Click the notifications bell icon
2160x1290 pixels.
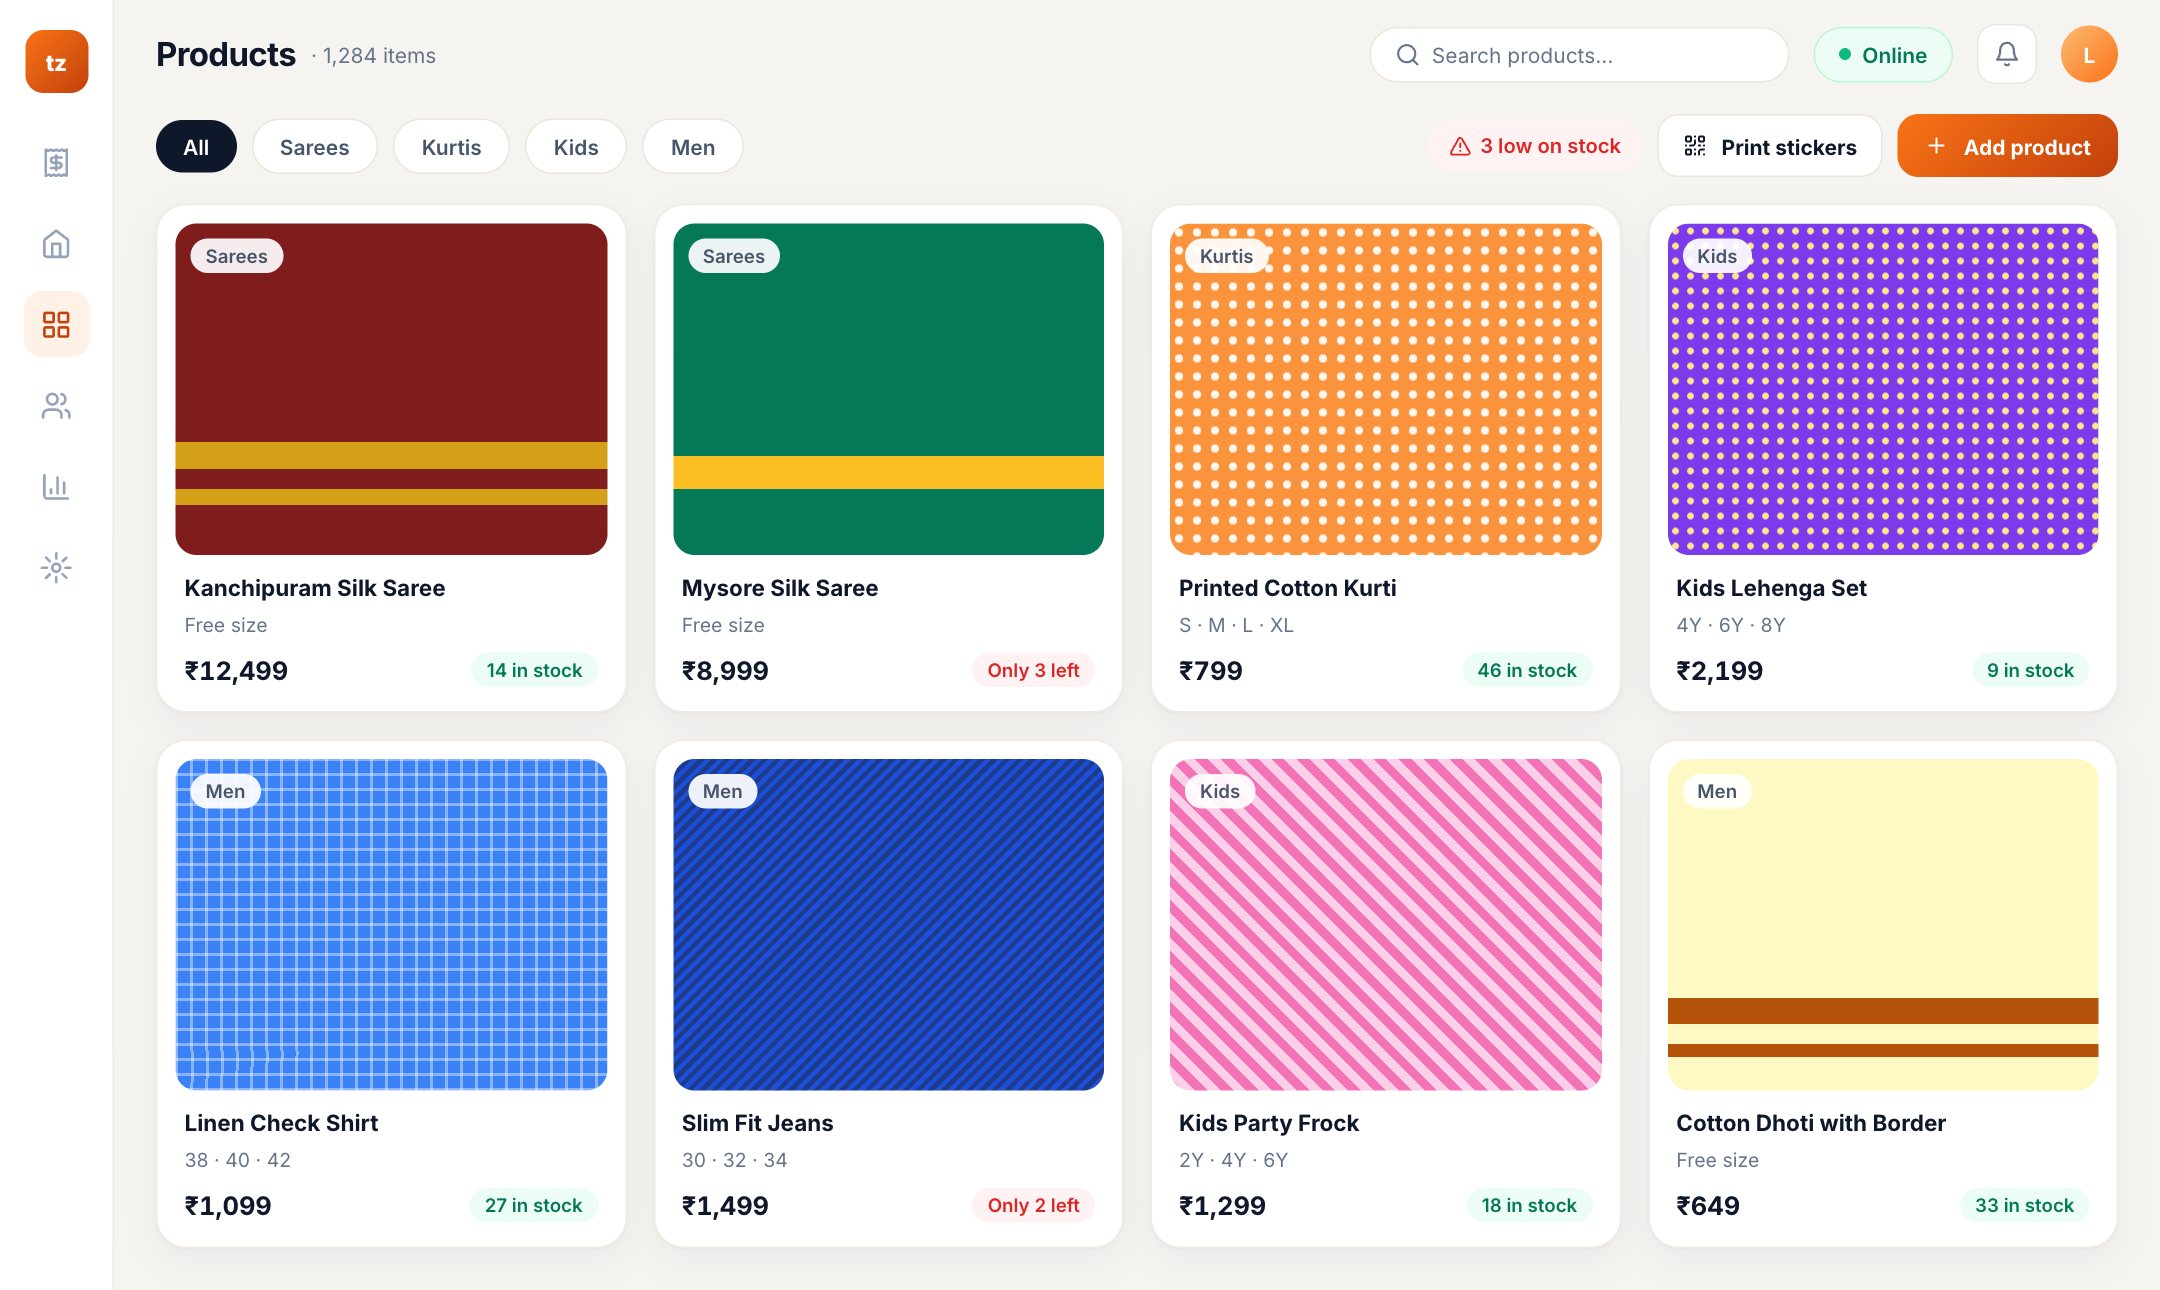click(x=2006, y=54)
